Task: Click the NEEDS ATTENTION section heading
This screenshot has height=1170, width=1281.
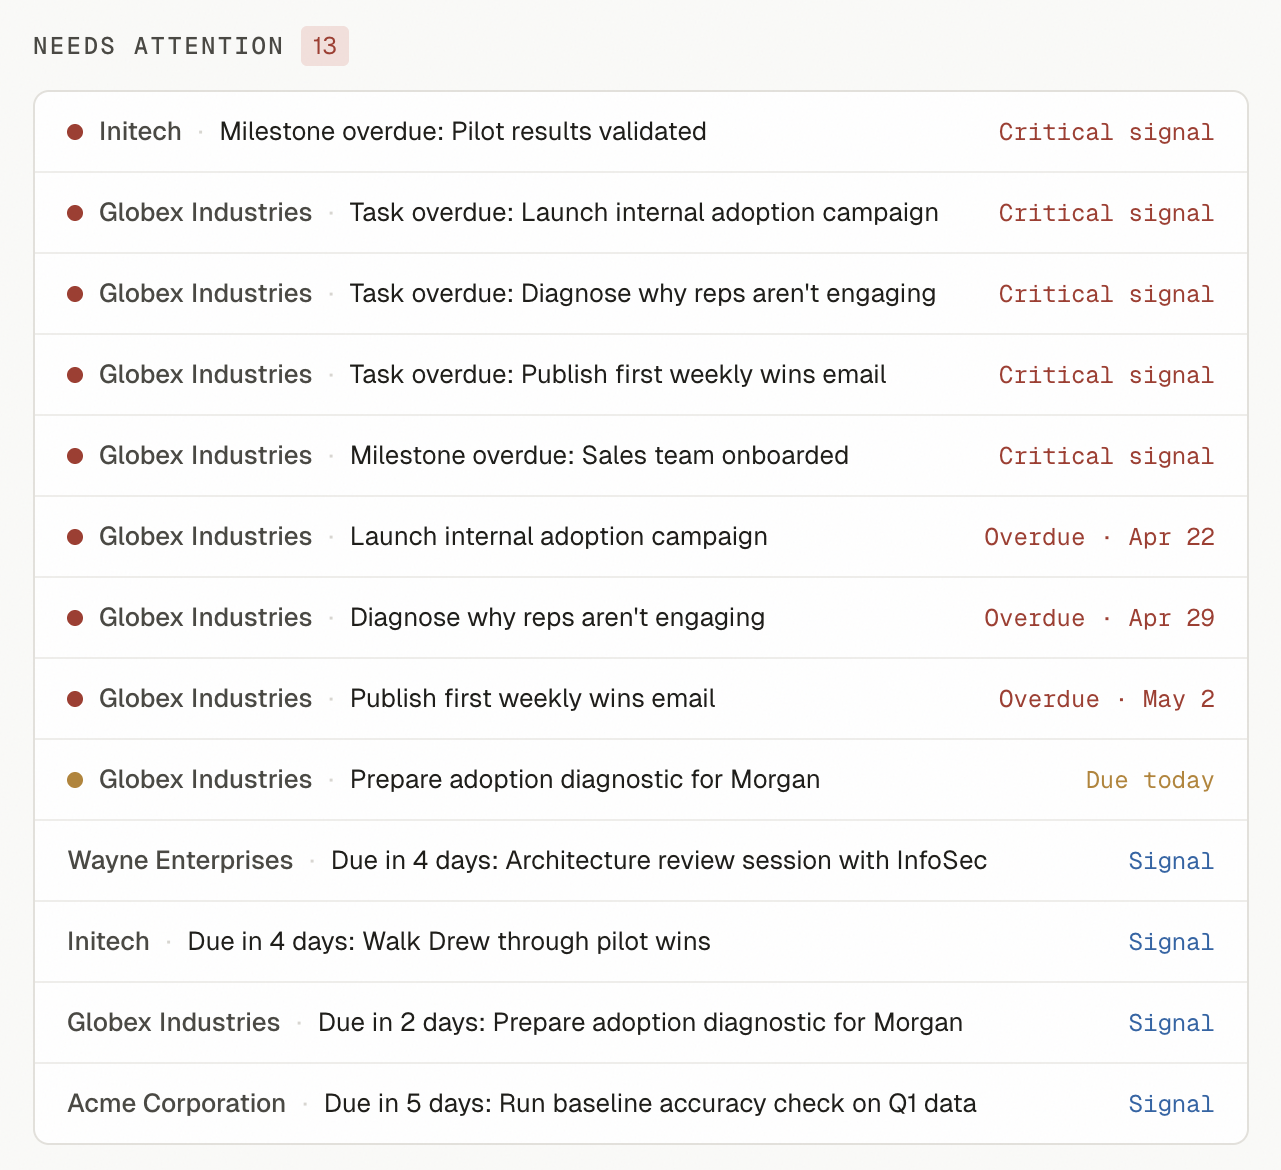Action: (159, 46)
